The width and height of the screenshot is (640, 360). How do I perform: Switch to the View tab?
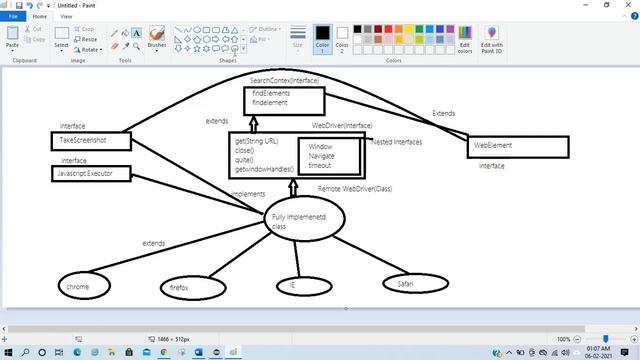(66, 16)
